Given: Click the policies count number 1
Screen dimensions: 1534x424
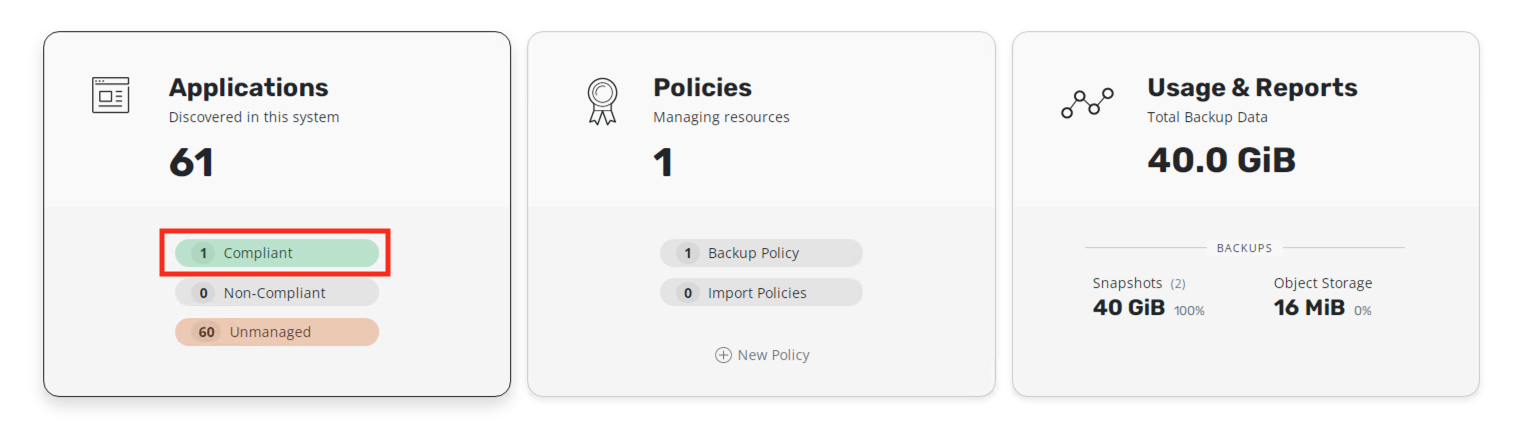Looking at the screenshot, I should point(663,162).
